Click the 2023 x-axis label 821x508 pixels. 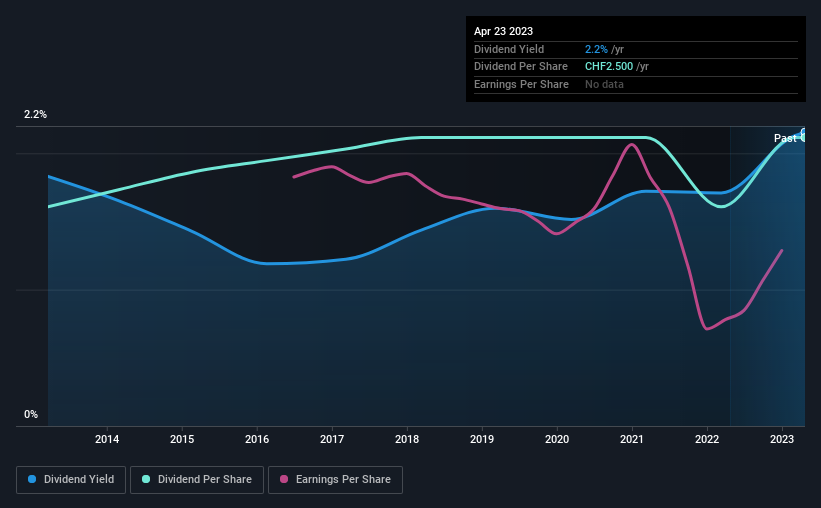[x=782, y=439]
